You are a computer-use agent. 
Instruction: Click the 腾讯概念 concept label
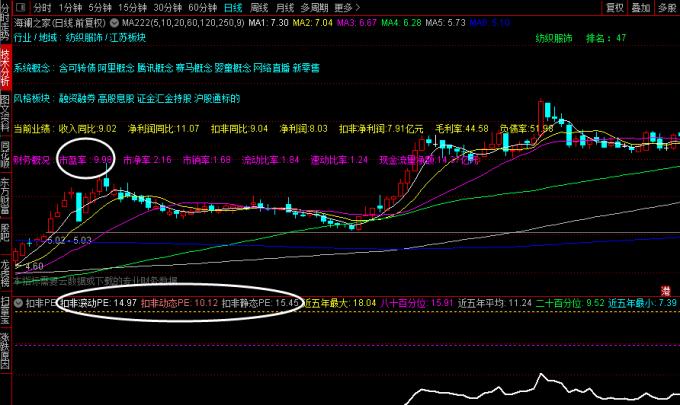155,68
